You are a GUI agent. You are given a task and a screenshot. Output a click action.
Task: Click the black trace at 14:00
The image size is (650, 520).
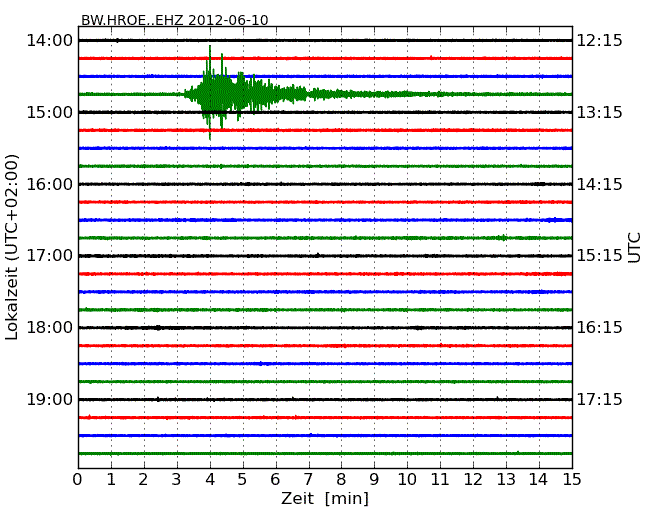click(x=325, y=40)
